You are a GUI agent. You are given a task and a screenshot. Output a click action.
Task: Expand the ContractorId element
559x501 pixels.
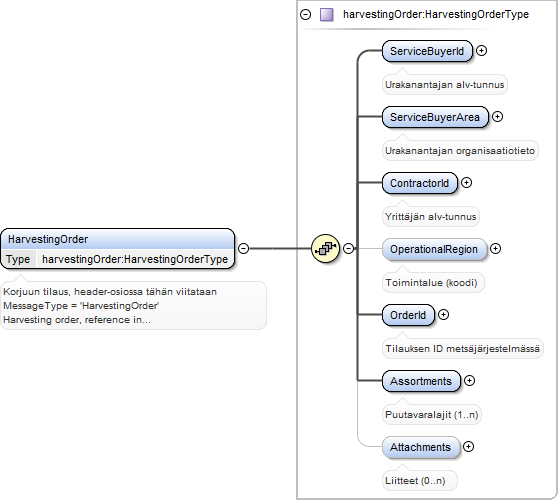pos(466,183)
